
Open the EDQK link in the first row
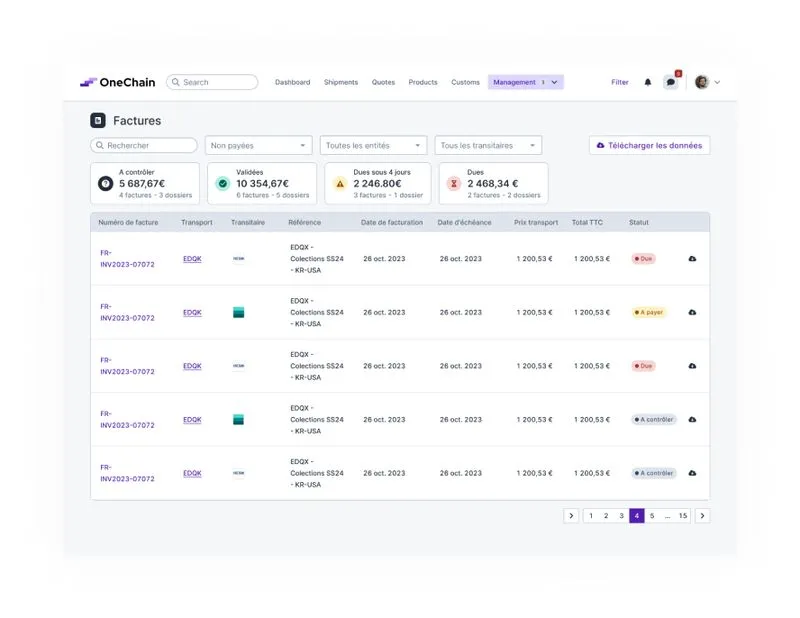pyautogui.click(x=192, y=259)
